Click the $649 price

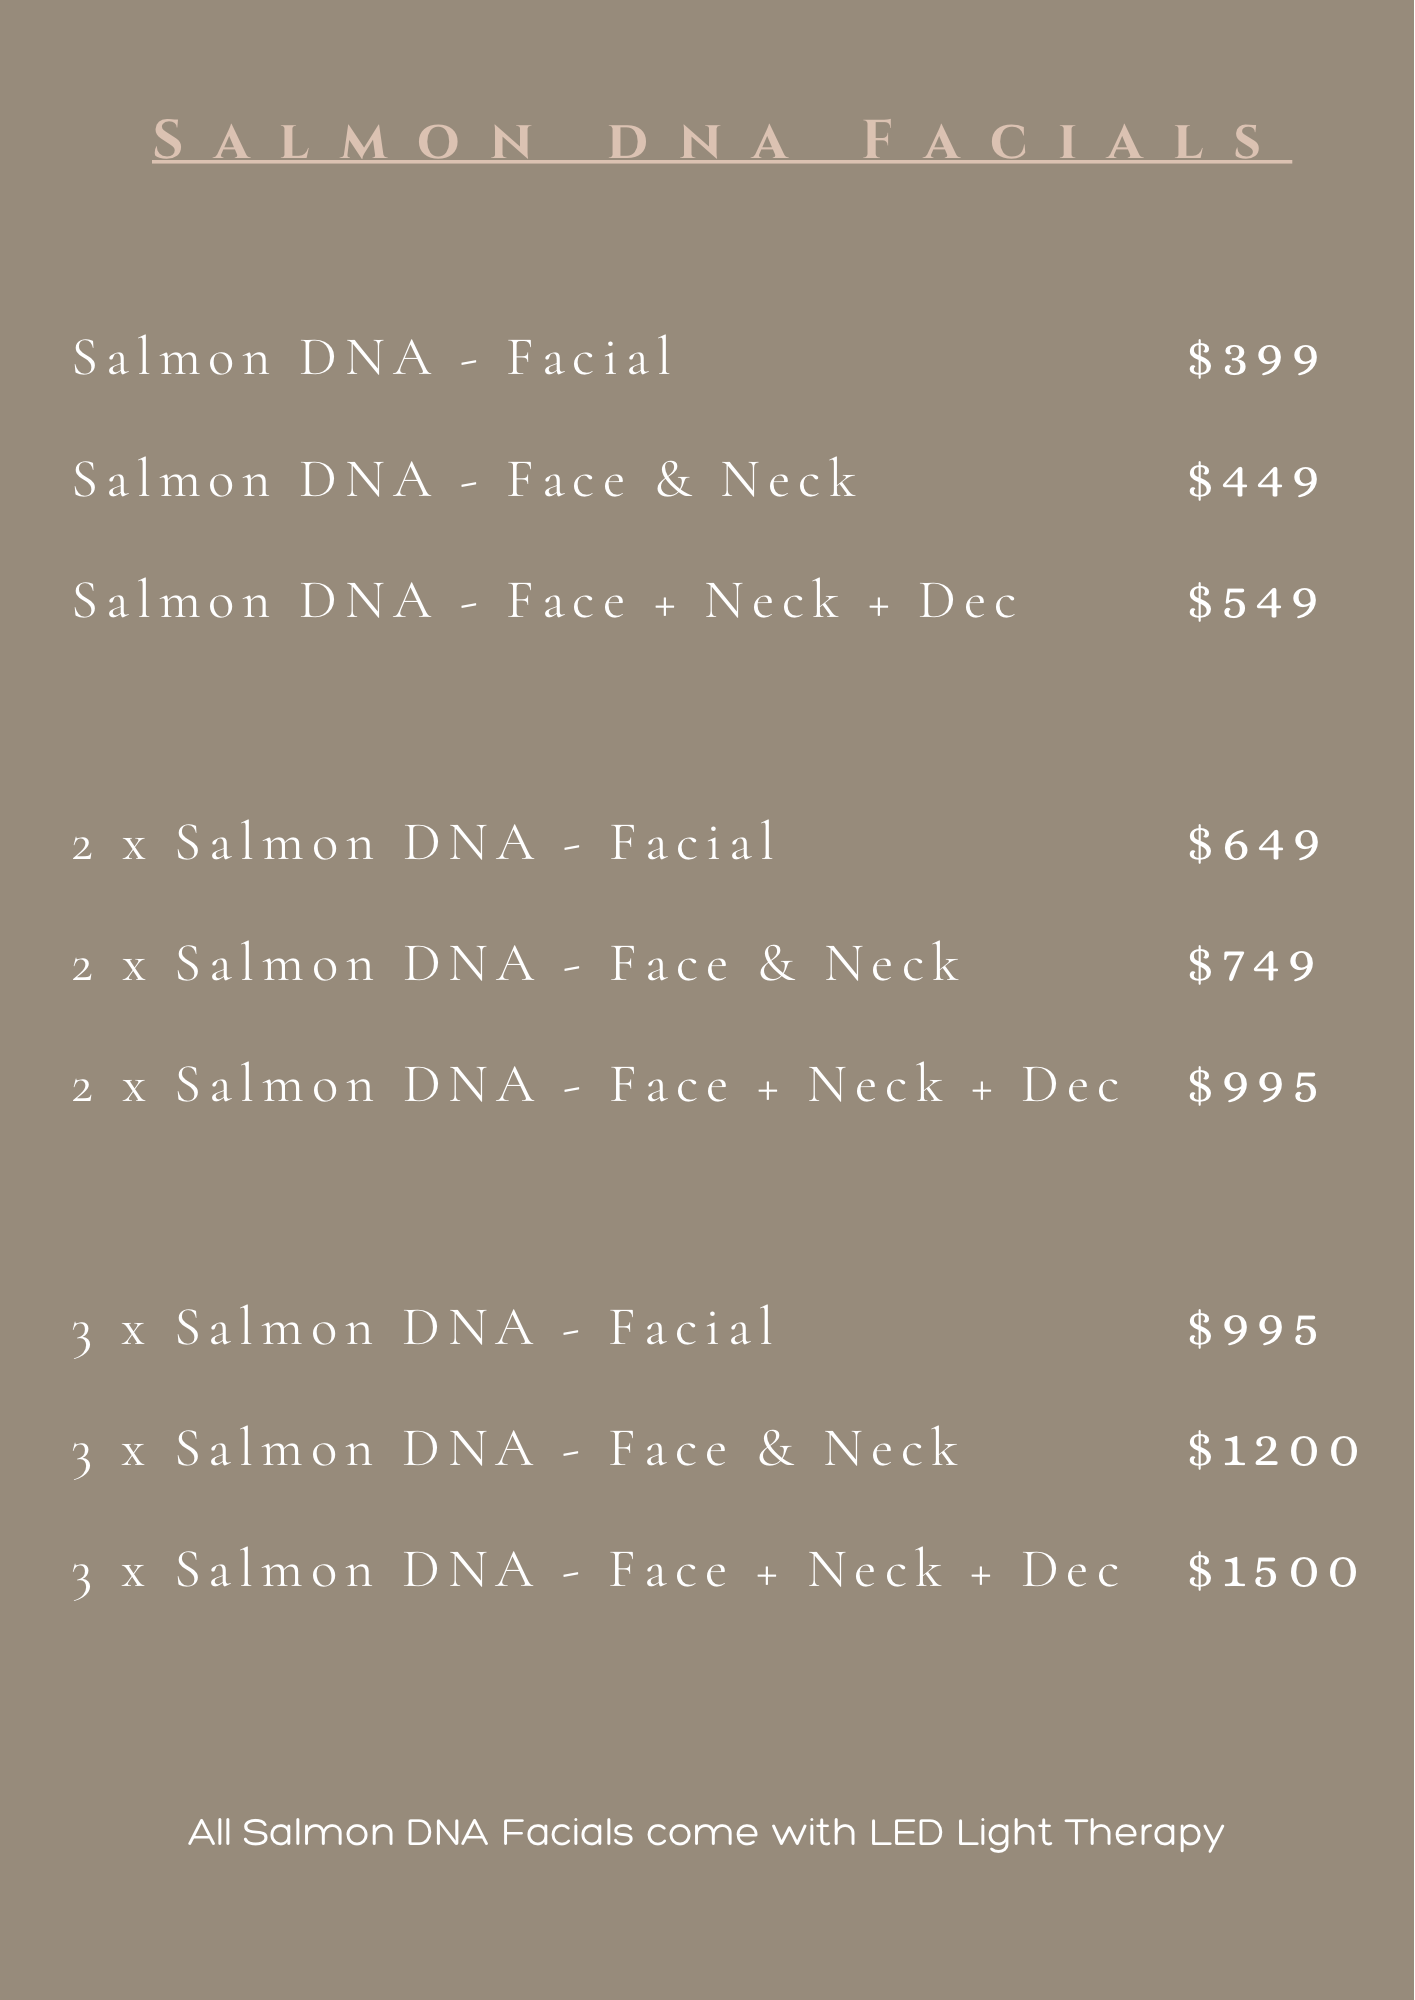pyautogui.click(x=1254, y=845)
